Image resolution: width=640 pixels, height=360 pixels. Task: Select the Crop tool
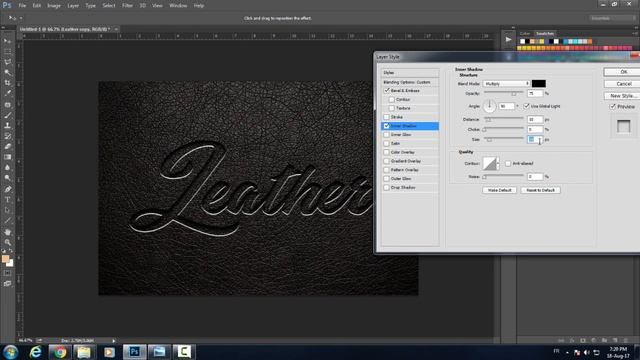pos(7,83)
